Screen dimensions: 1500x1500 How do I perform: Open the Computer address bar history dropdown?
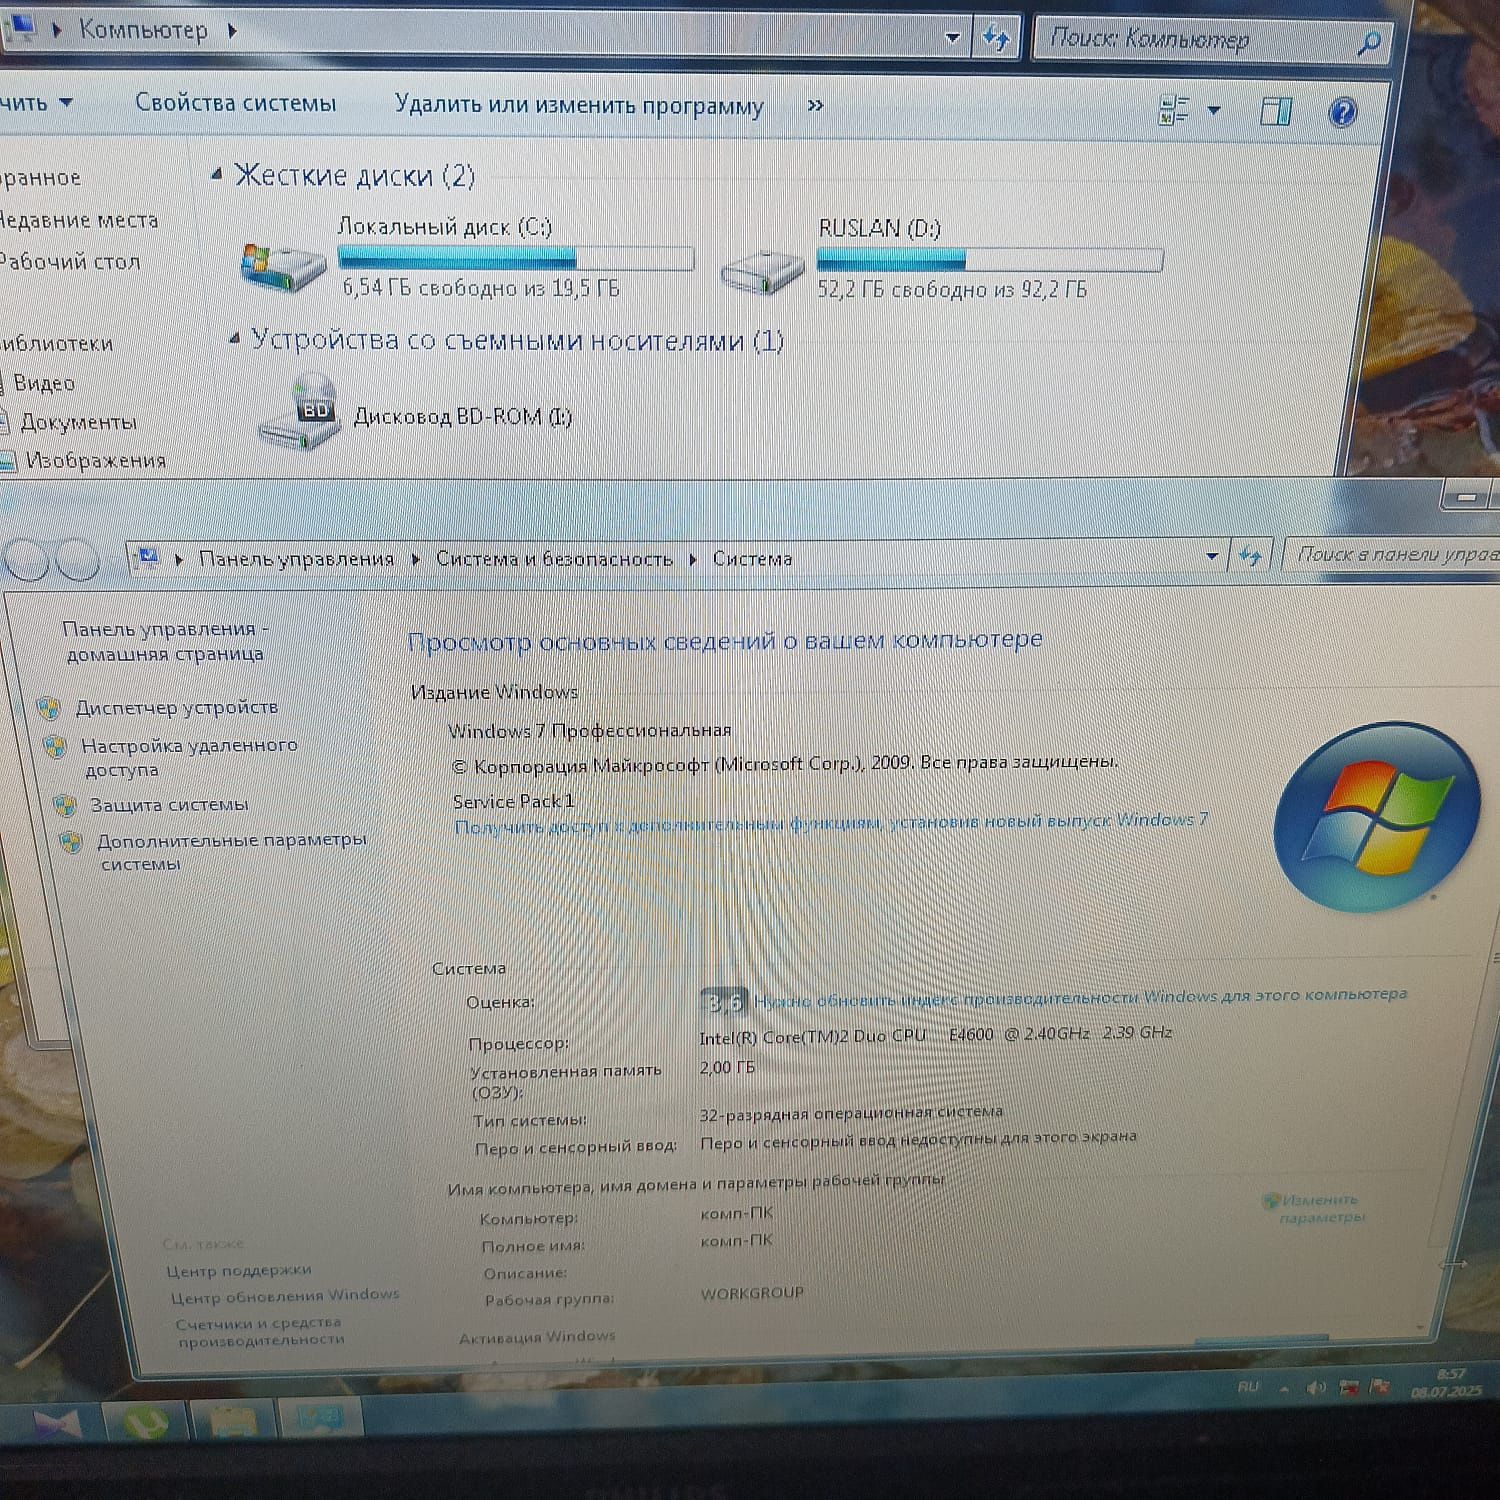953,38
